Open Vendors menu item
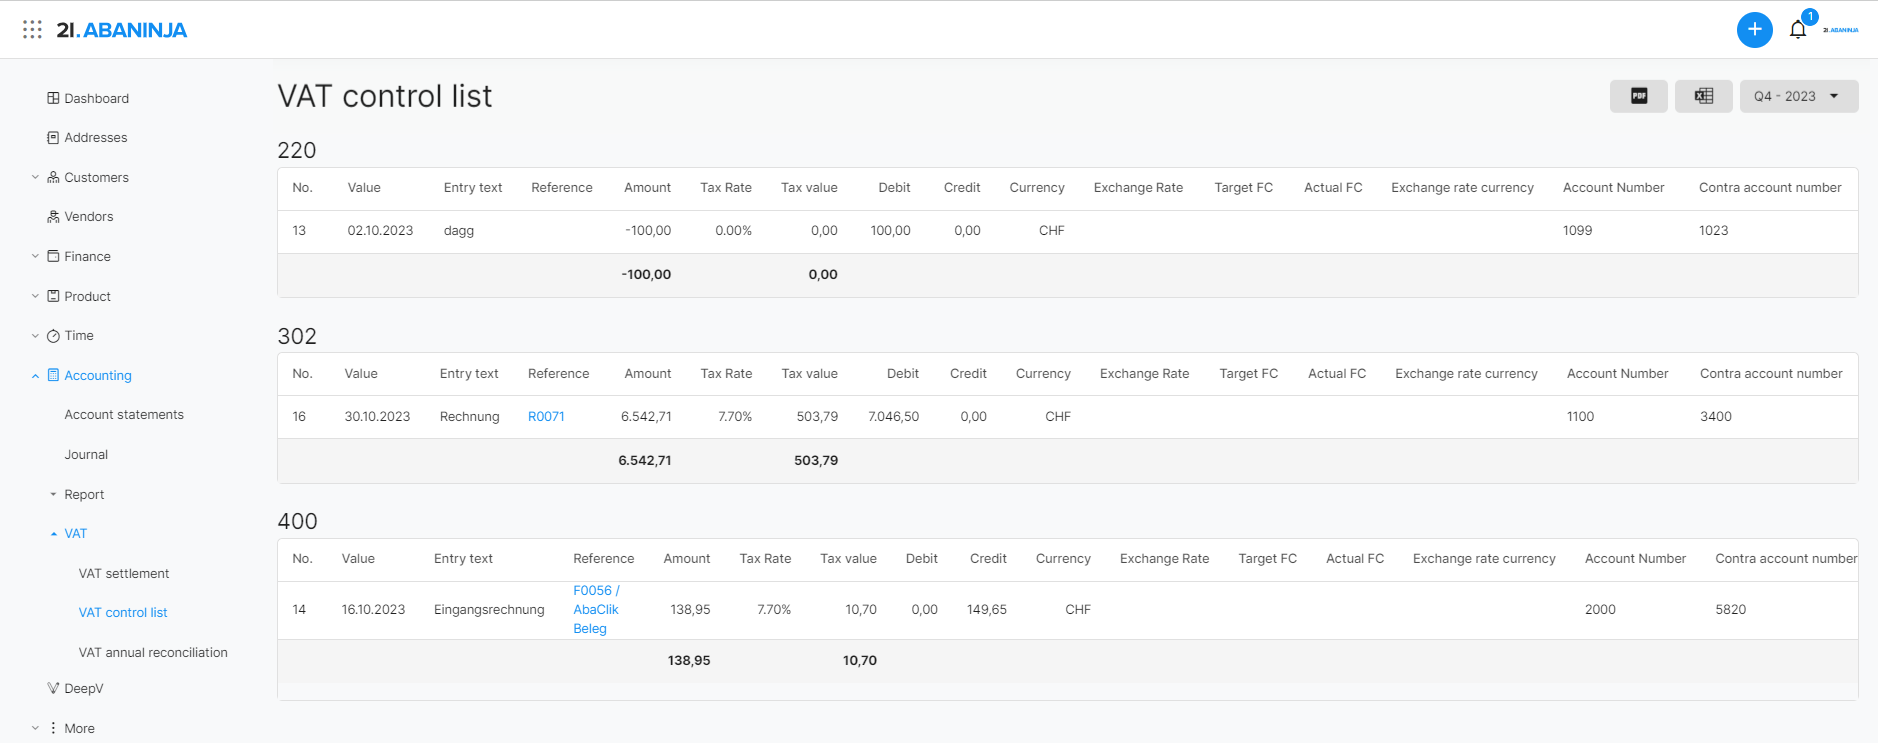Image resolution: width=1878 pixels, height=743 pixels. (88, 216)
